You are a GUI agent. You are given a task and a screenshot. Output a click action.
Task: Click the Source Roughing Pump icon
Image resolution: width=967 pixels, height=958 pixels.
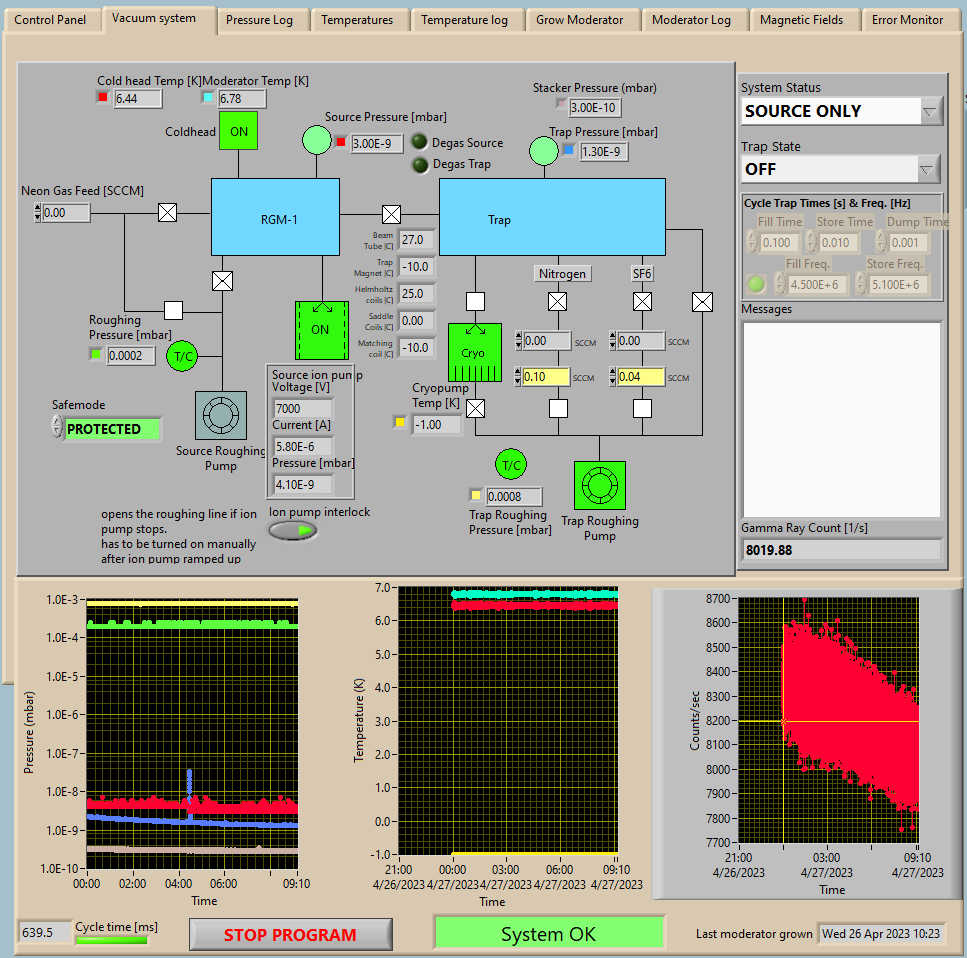[218, 414]
